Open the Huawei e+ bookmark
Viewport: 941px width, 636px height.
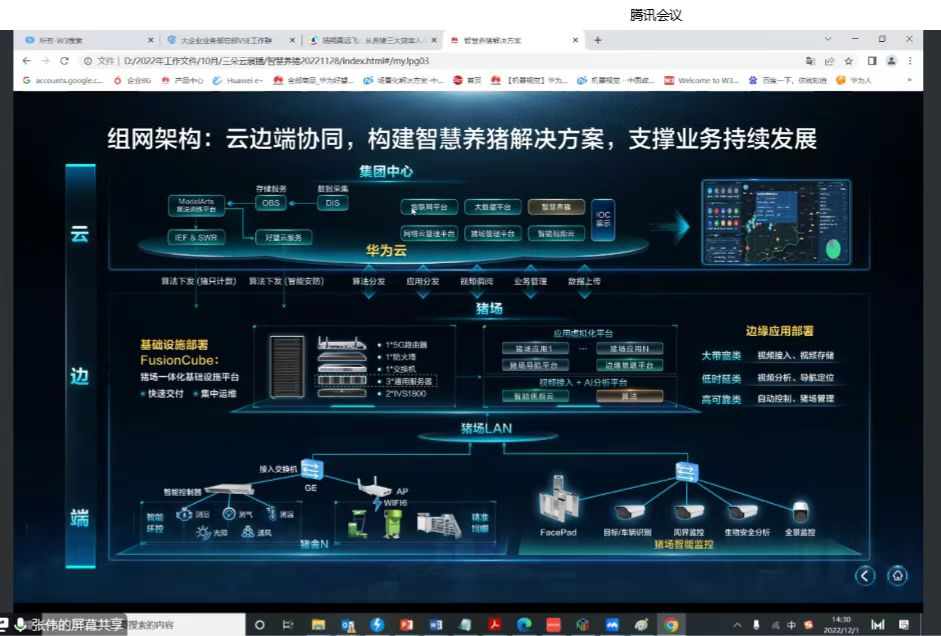click(238, 80)
